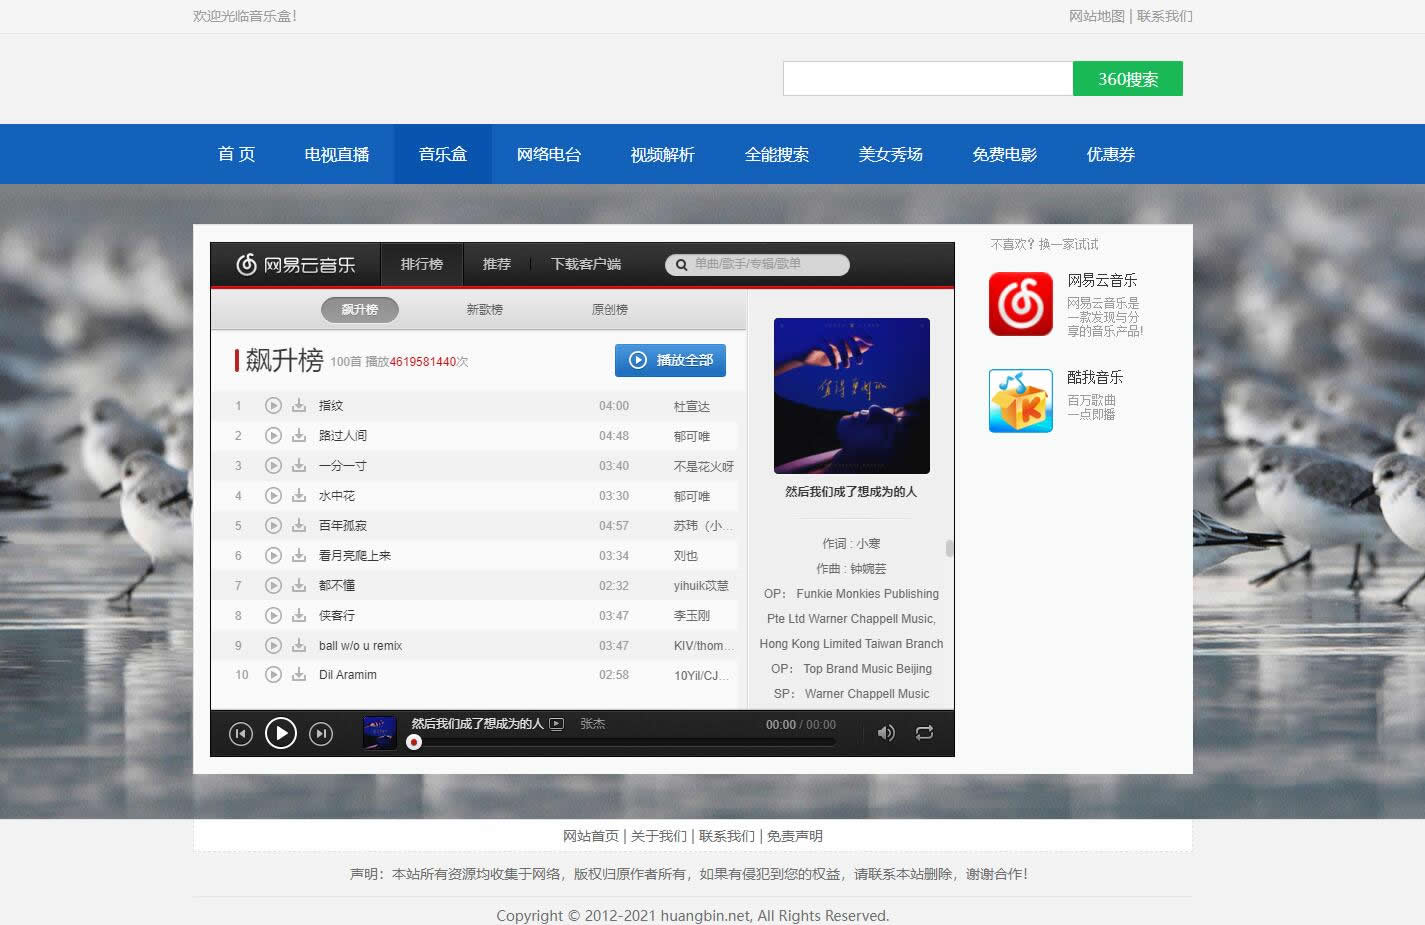This screenshot has width=1425, height=925.
Task: Play the song ball w/o u remix
Action: [273, 646]
